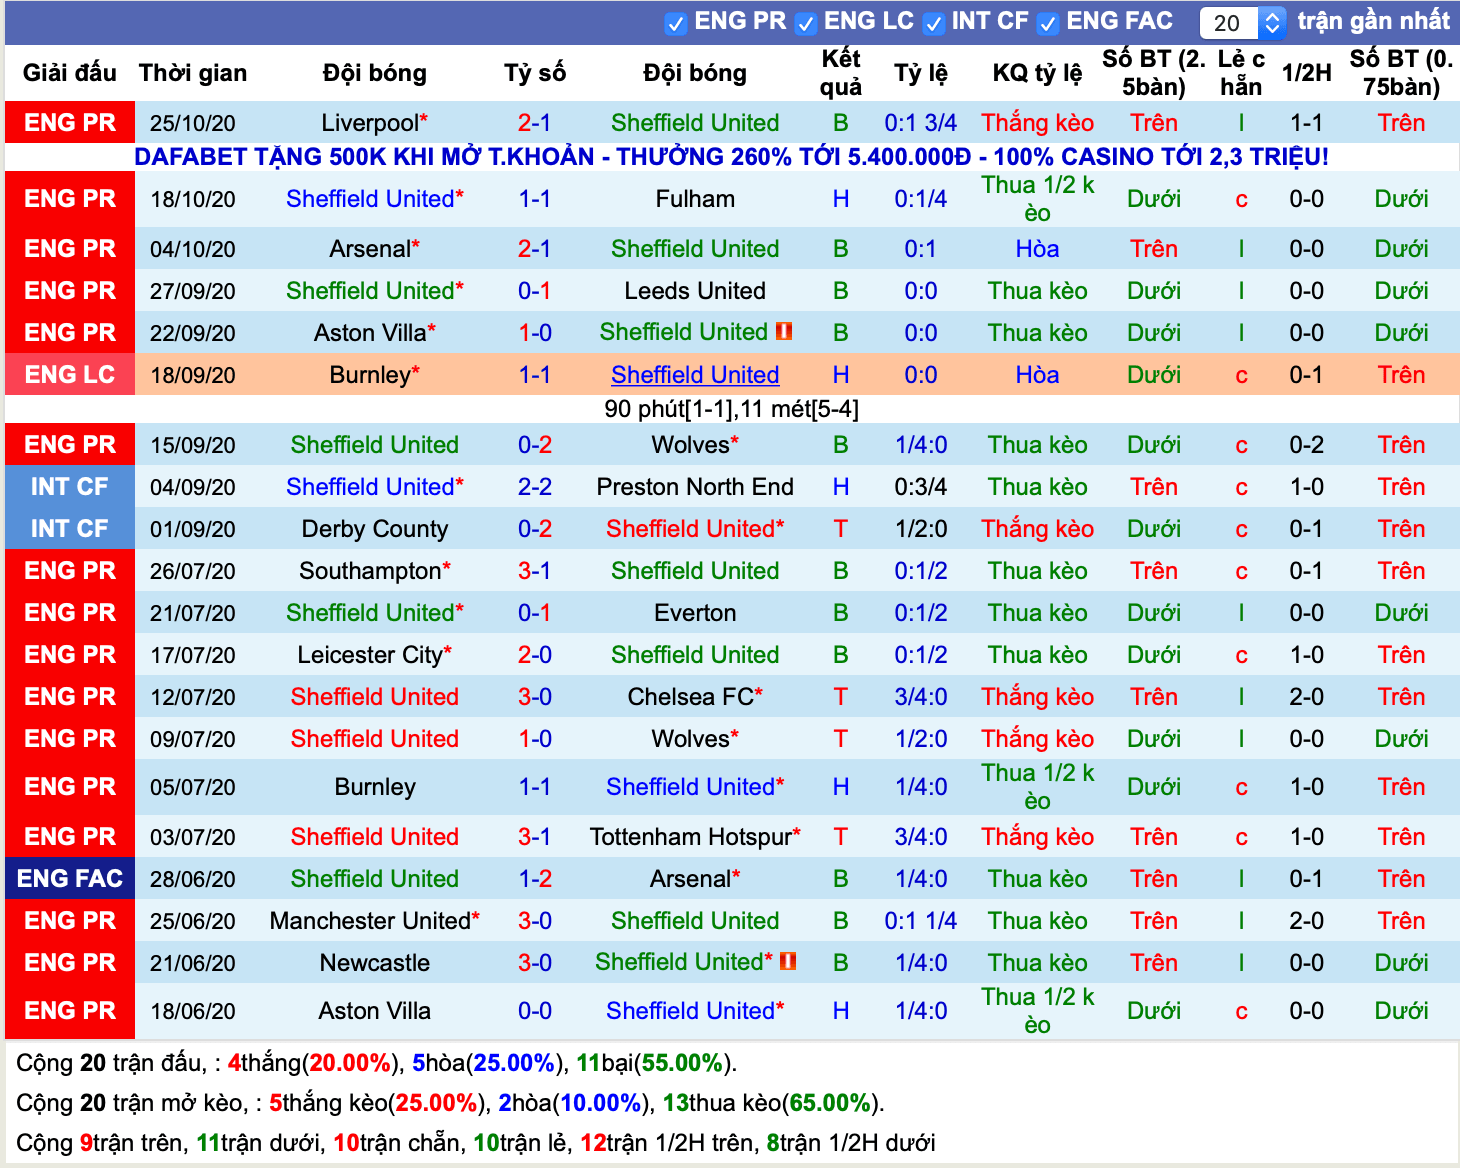Toggle the ENG LC checkbox
This screenshot has height=1168, width=1460.
point(805,24)
